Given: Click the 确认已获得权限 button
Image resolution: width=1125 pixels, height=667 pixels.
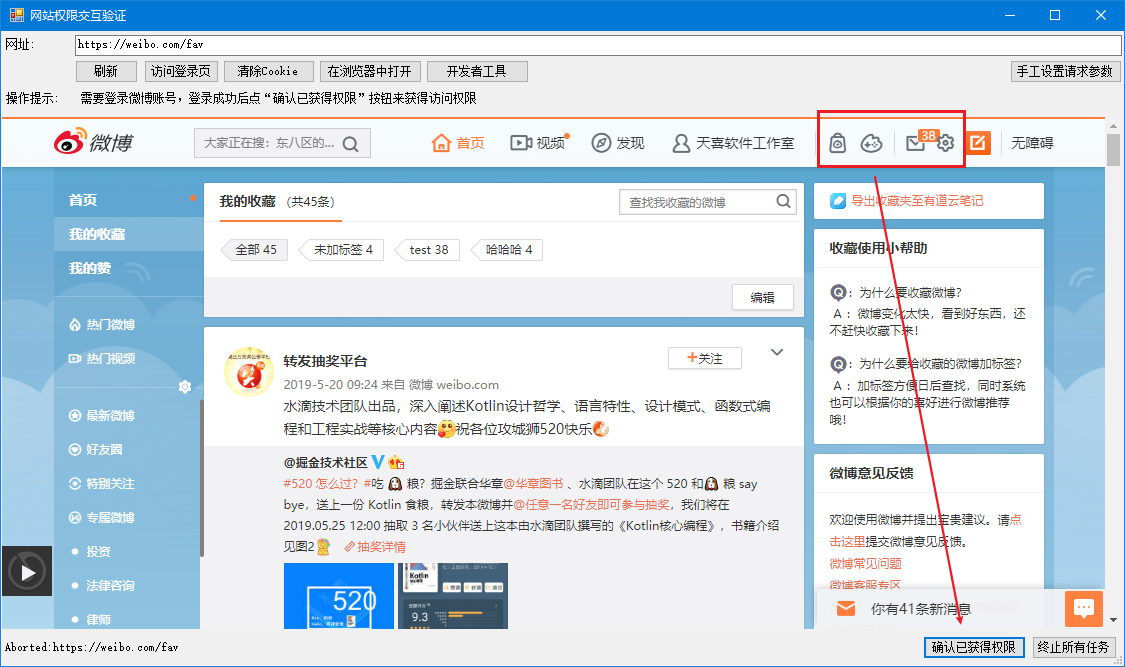Looking at the screenshot, I should tap(973, 647).
